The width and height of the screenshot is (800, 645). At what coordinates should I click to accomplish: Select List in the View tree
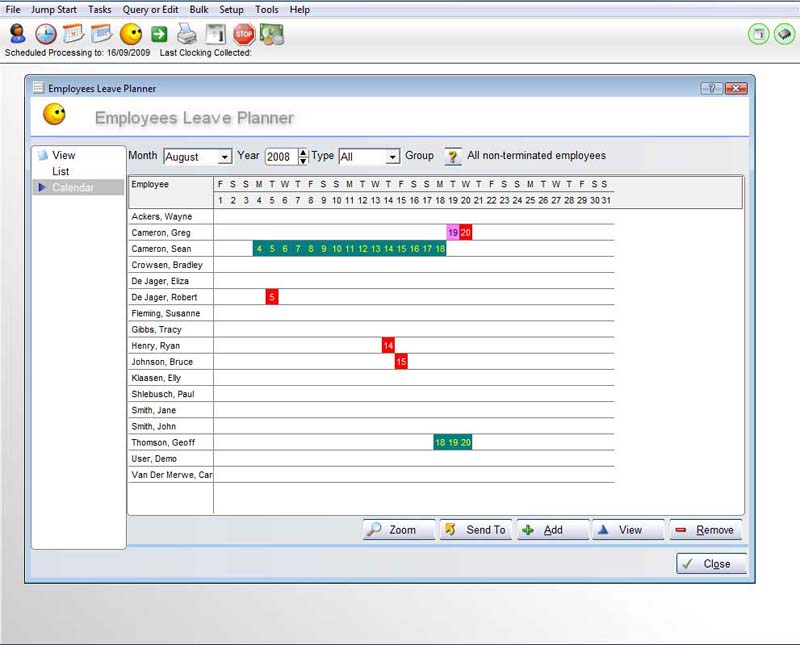click(x=61, y=172)
